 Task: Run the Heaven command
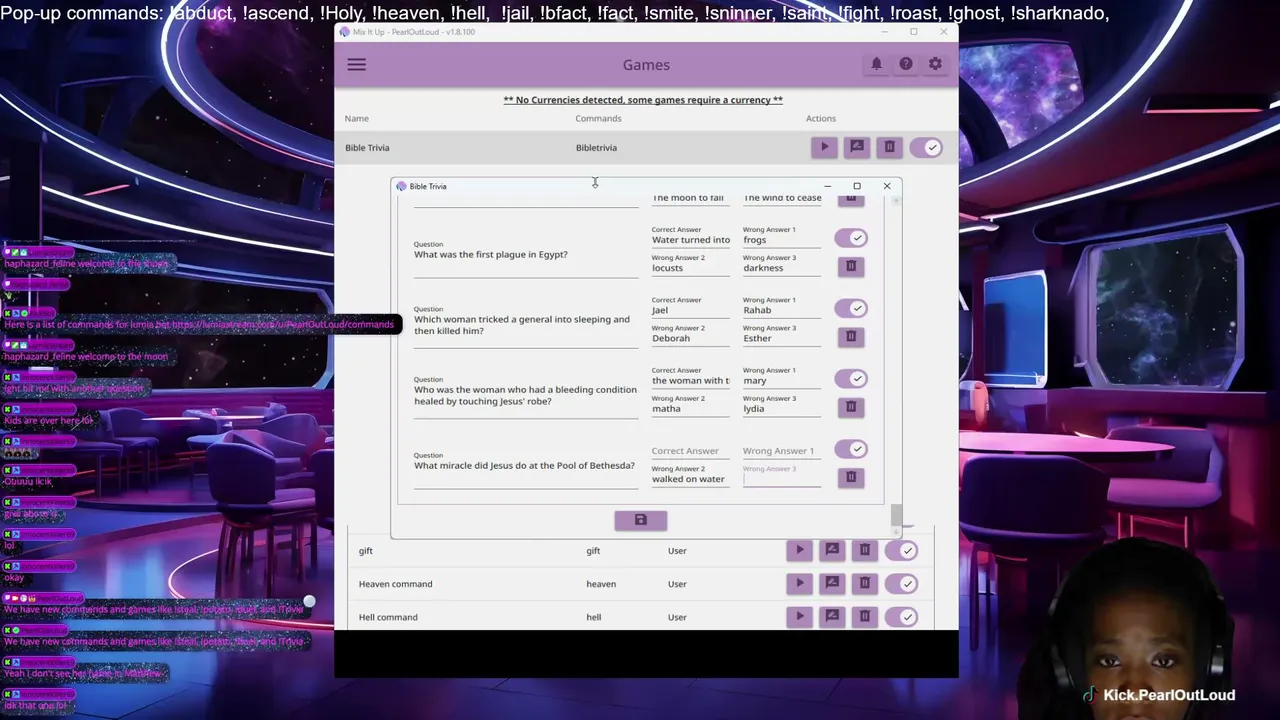799,583
